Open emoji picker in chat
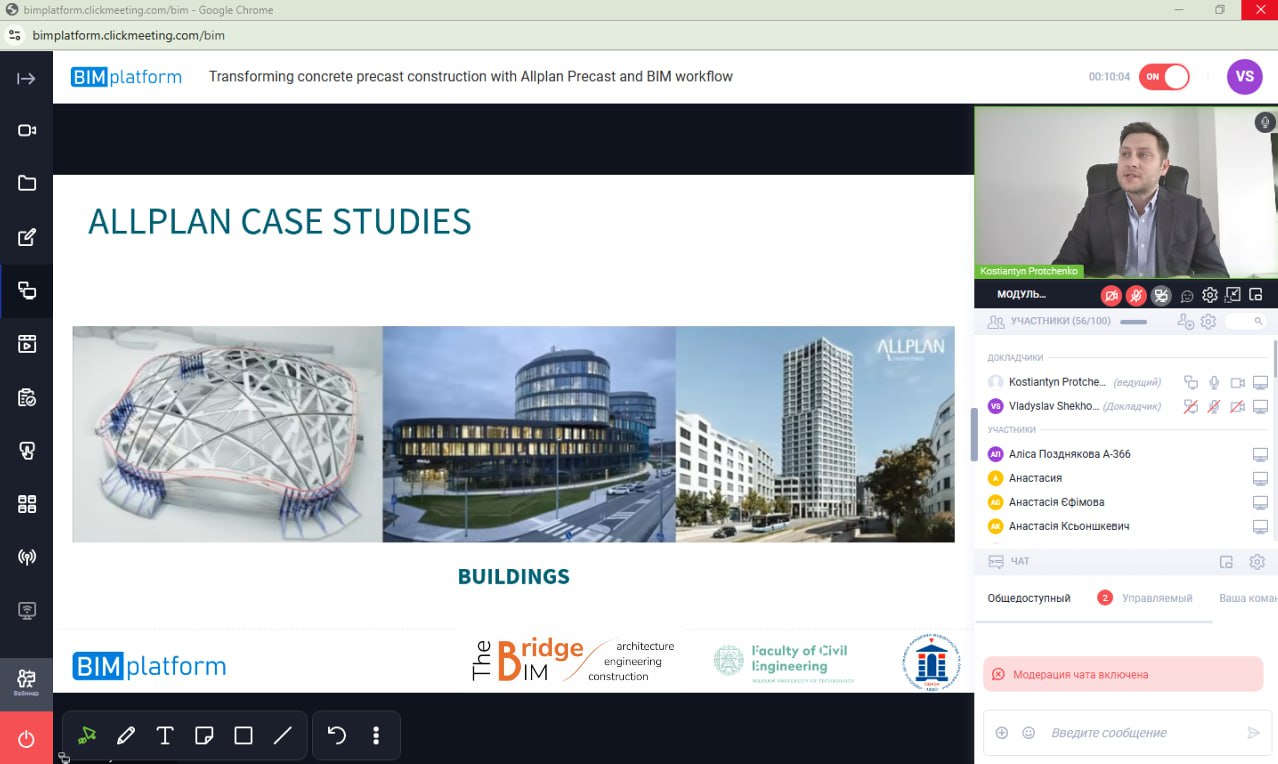 tap(1028, 733)
